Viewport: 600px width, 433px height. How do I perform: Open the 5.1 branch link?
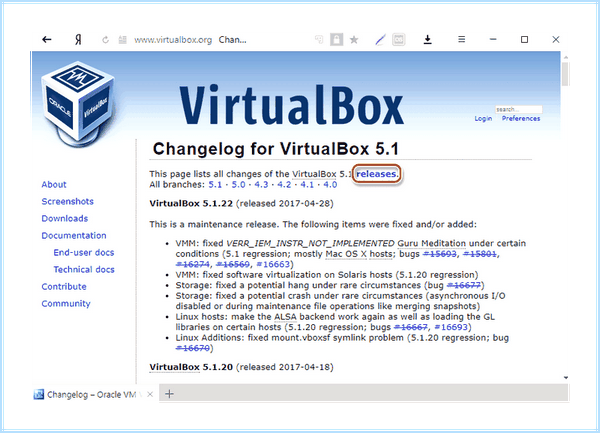click(215, 185)
